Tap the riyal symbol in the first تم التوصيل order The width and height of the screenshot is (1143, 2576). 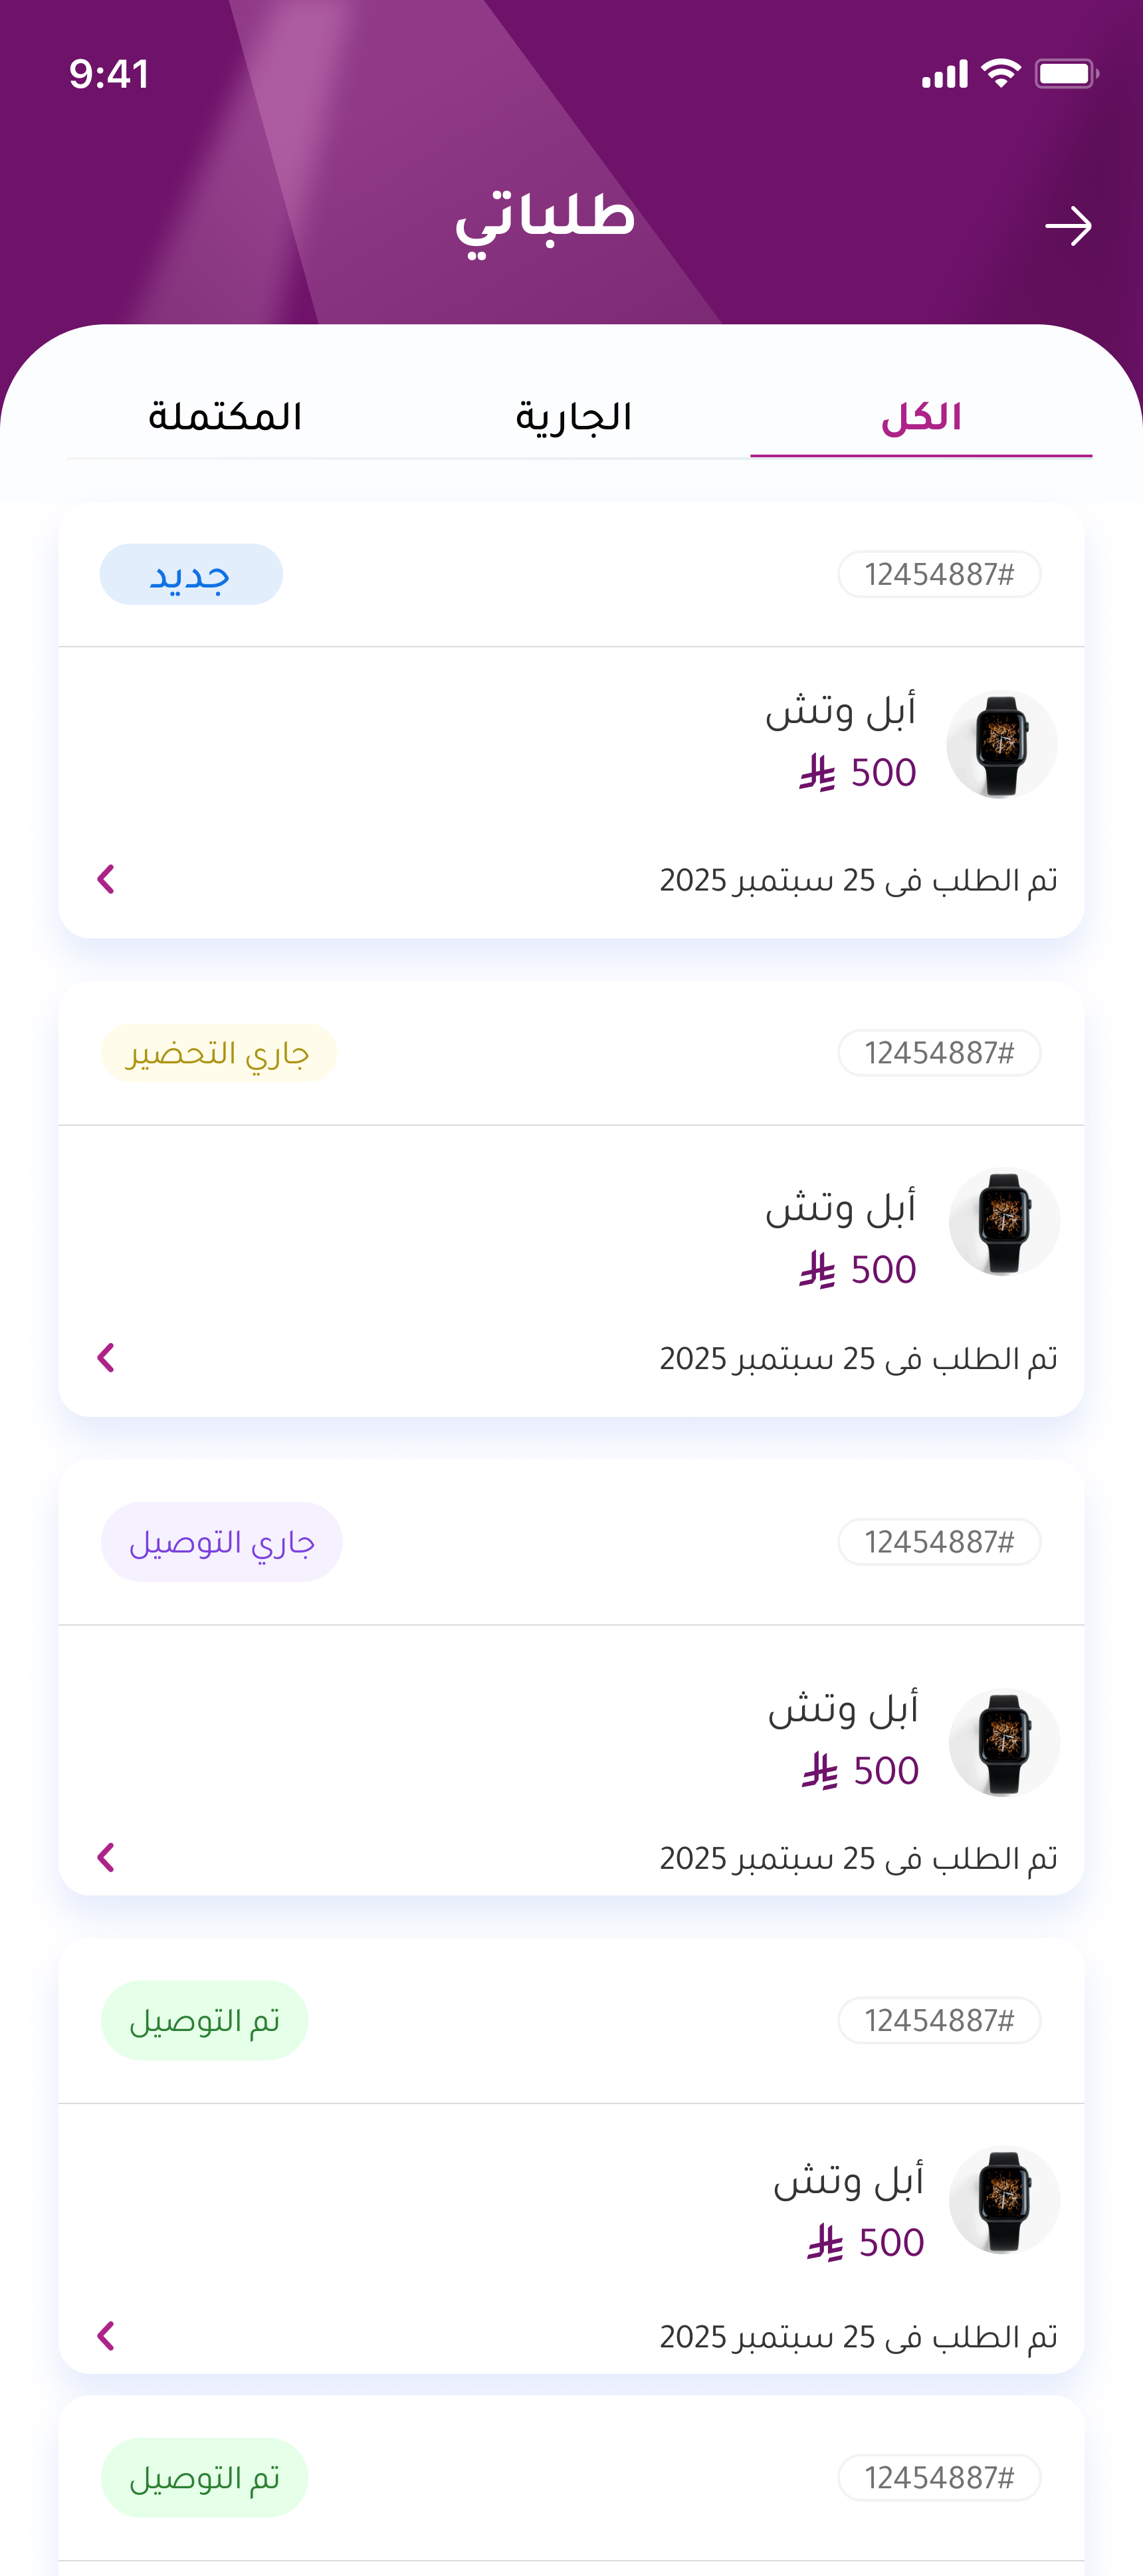click(x=825, y=2243)
